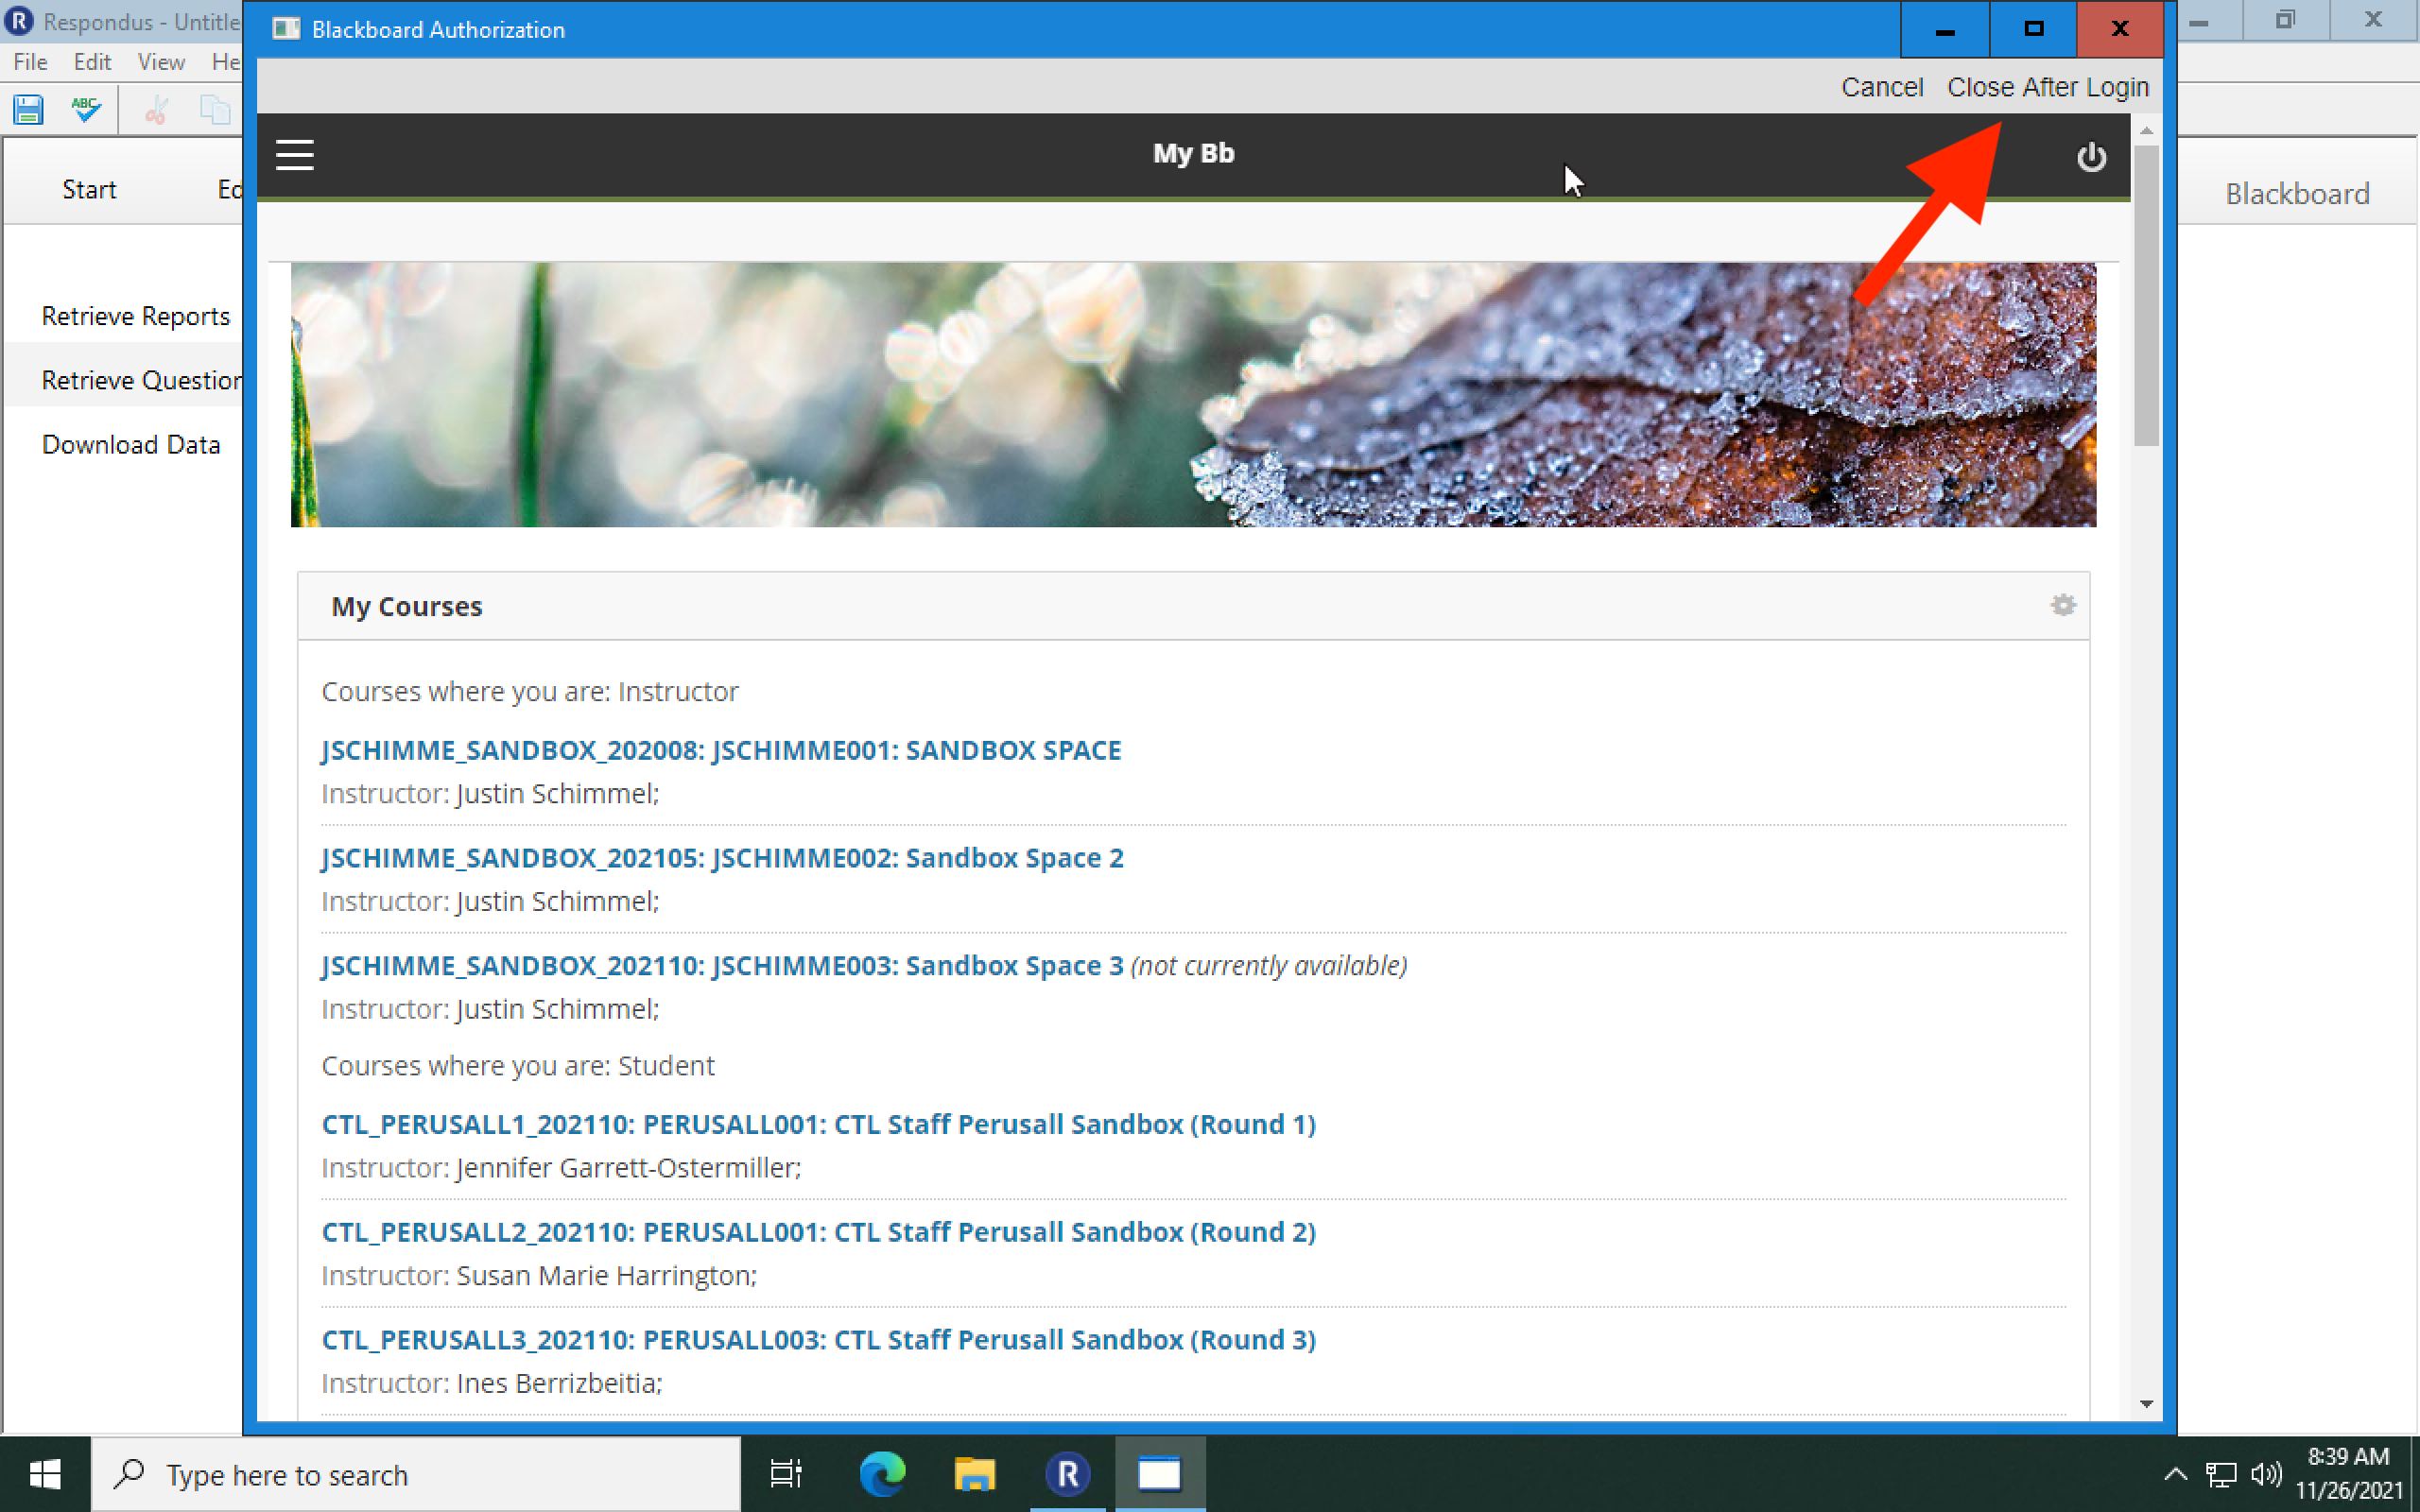Click the My Courses module heading
Viewport: 2420px width, 1512px height.
(407, 606)
